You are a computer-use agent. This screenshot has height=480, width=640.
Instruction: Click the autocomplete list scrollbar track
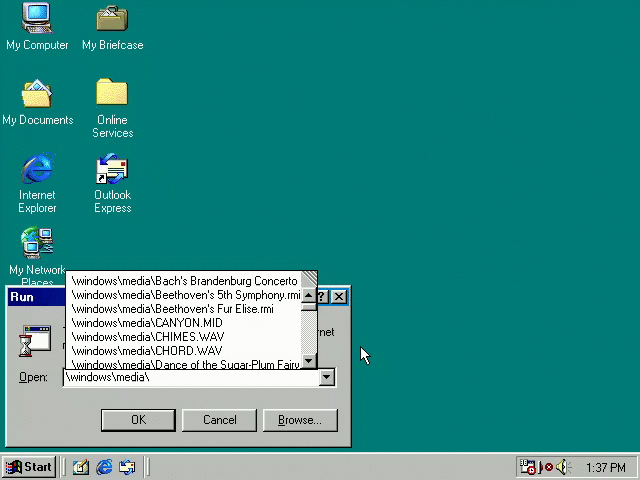[309, 333]
